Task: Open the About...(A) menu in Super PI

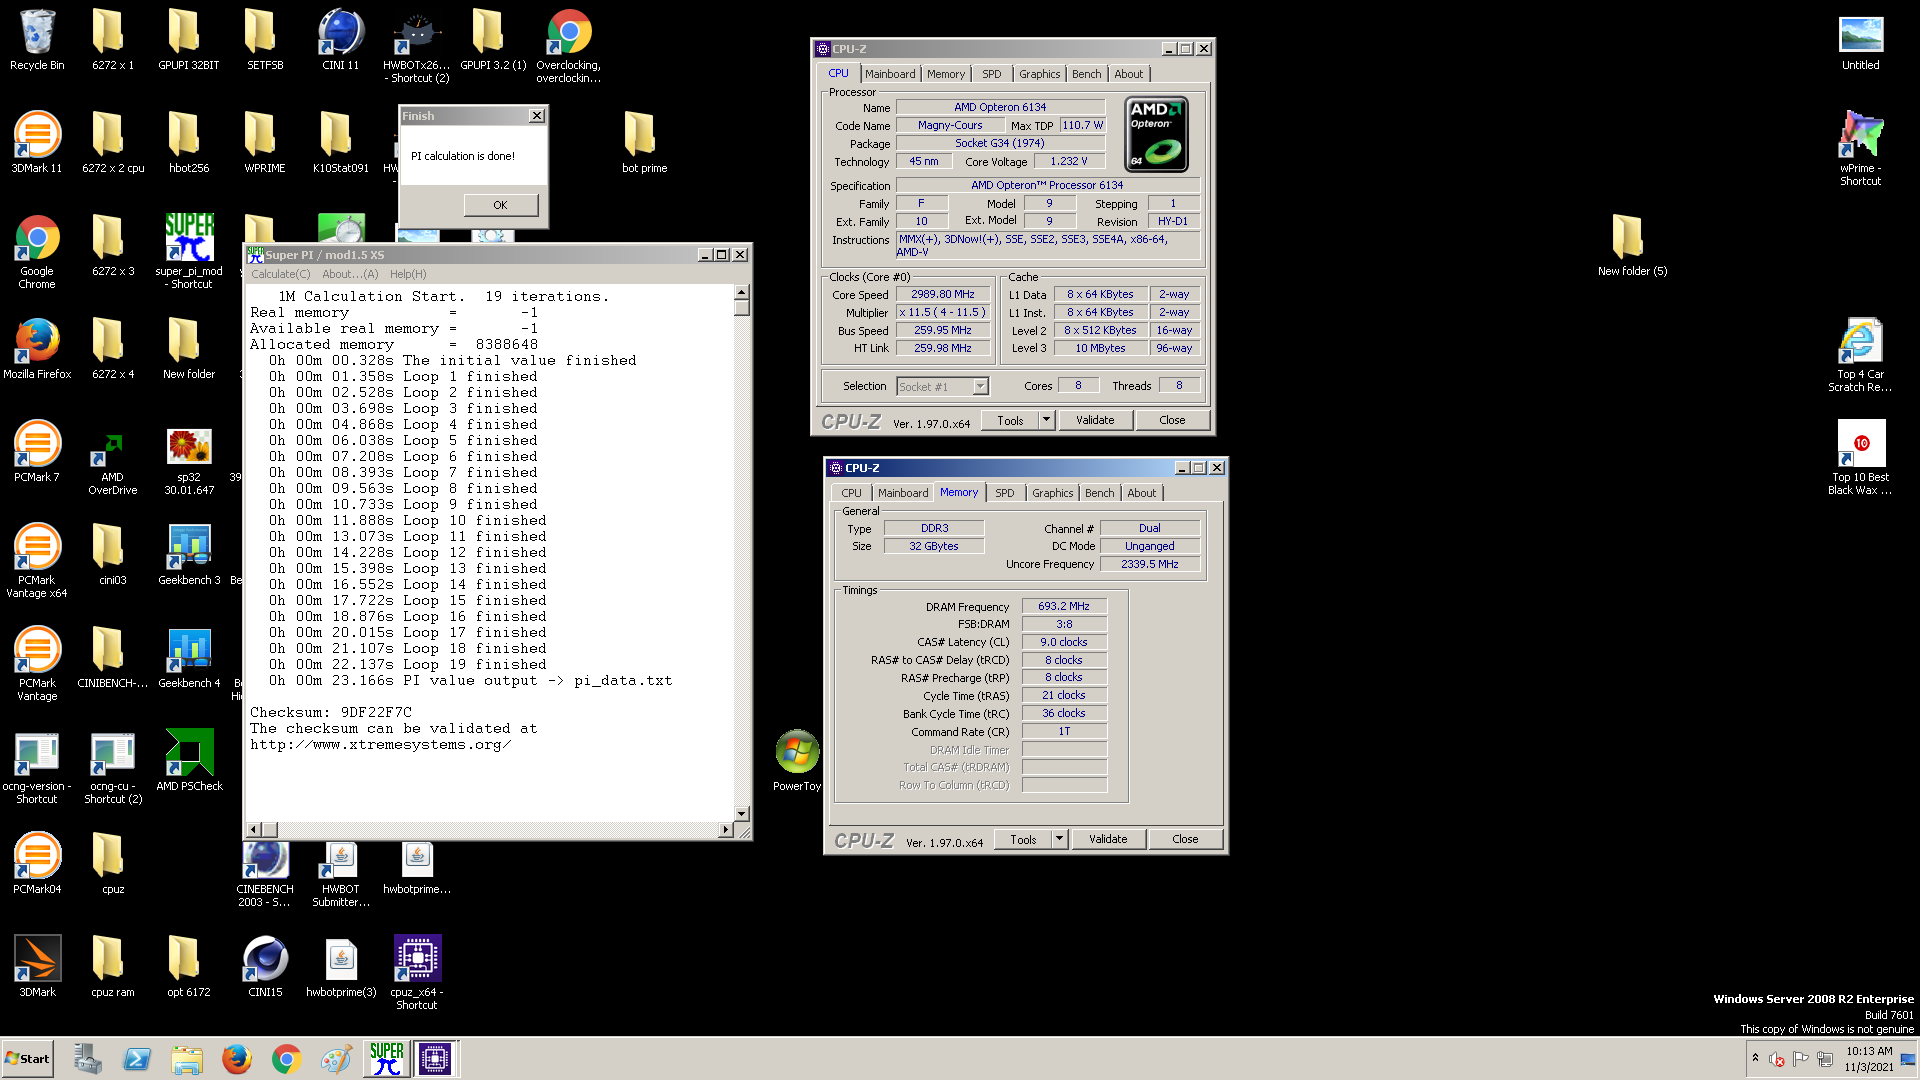Action: pyautogui.click(x=350, y=274)
